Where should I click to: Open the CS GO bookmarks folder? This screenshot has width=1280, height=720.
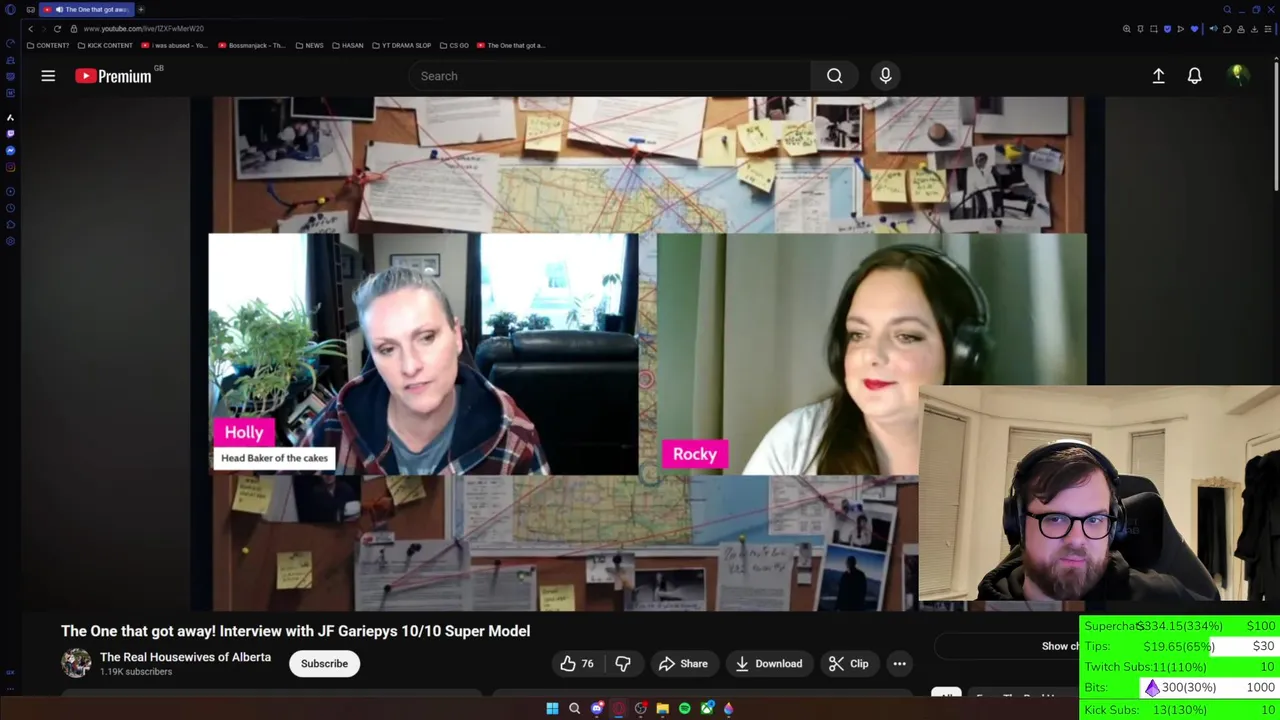click(454, 45)
